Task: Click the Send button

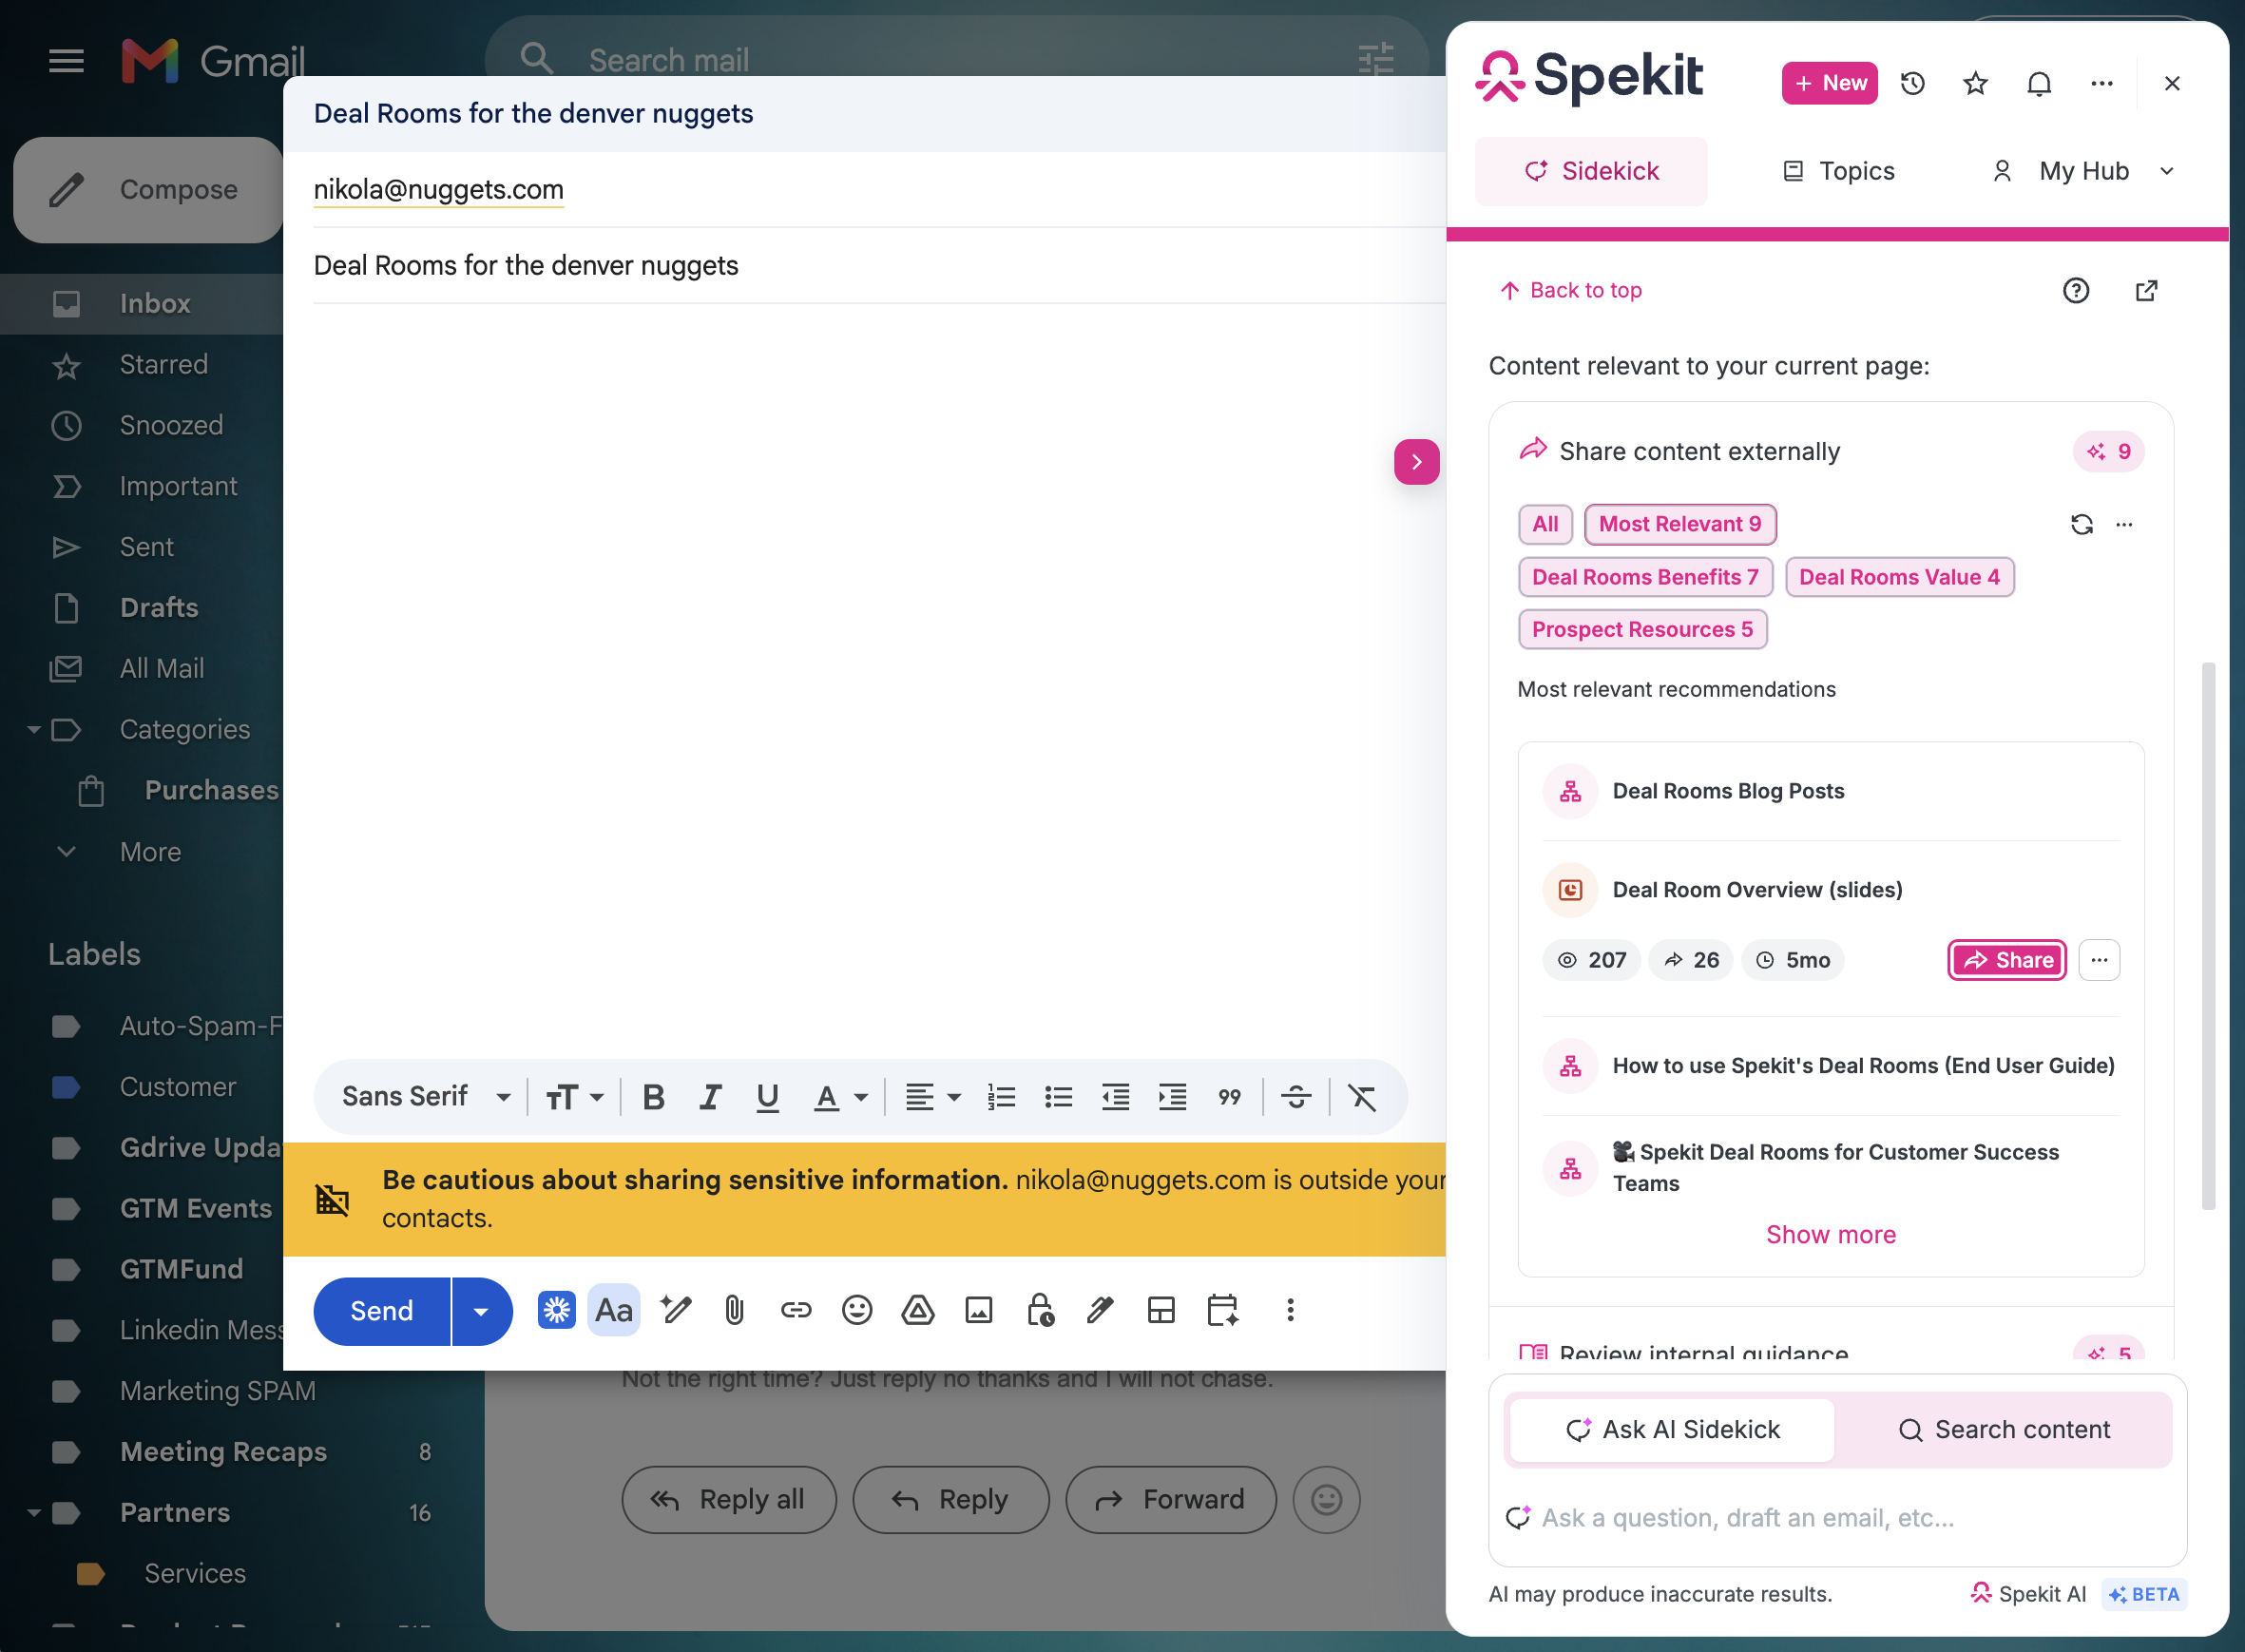Action: pyautogui.click(x=381, y=1311)
